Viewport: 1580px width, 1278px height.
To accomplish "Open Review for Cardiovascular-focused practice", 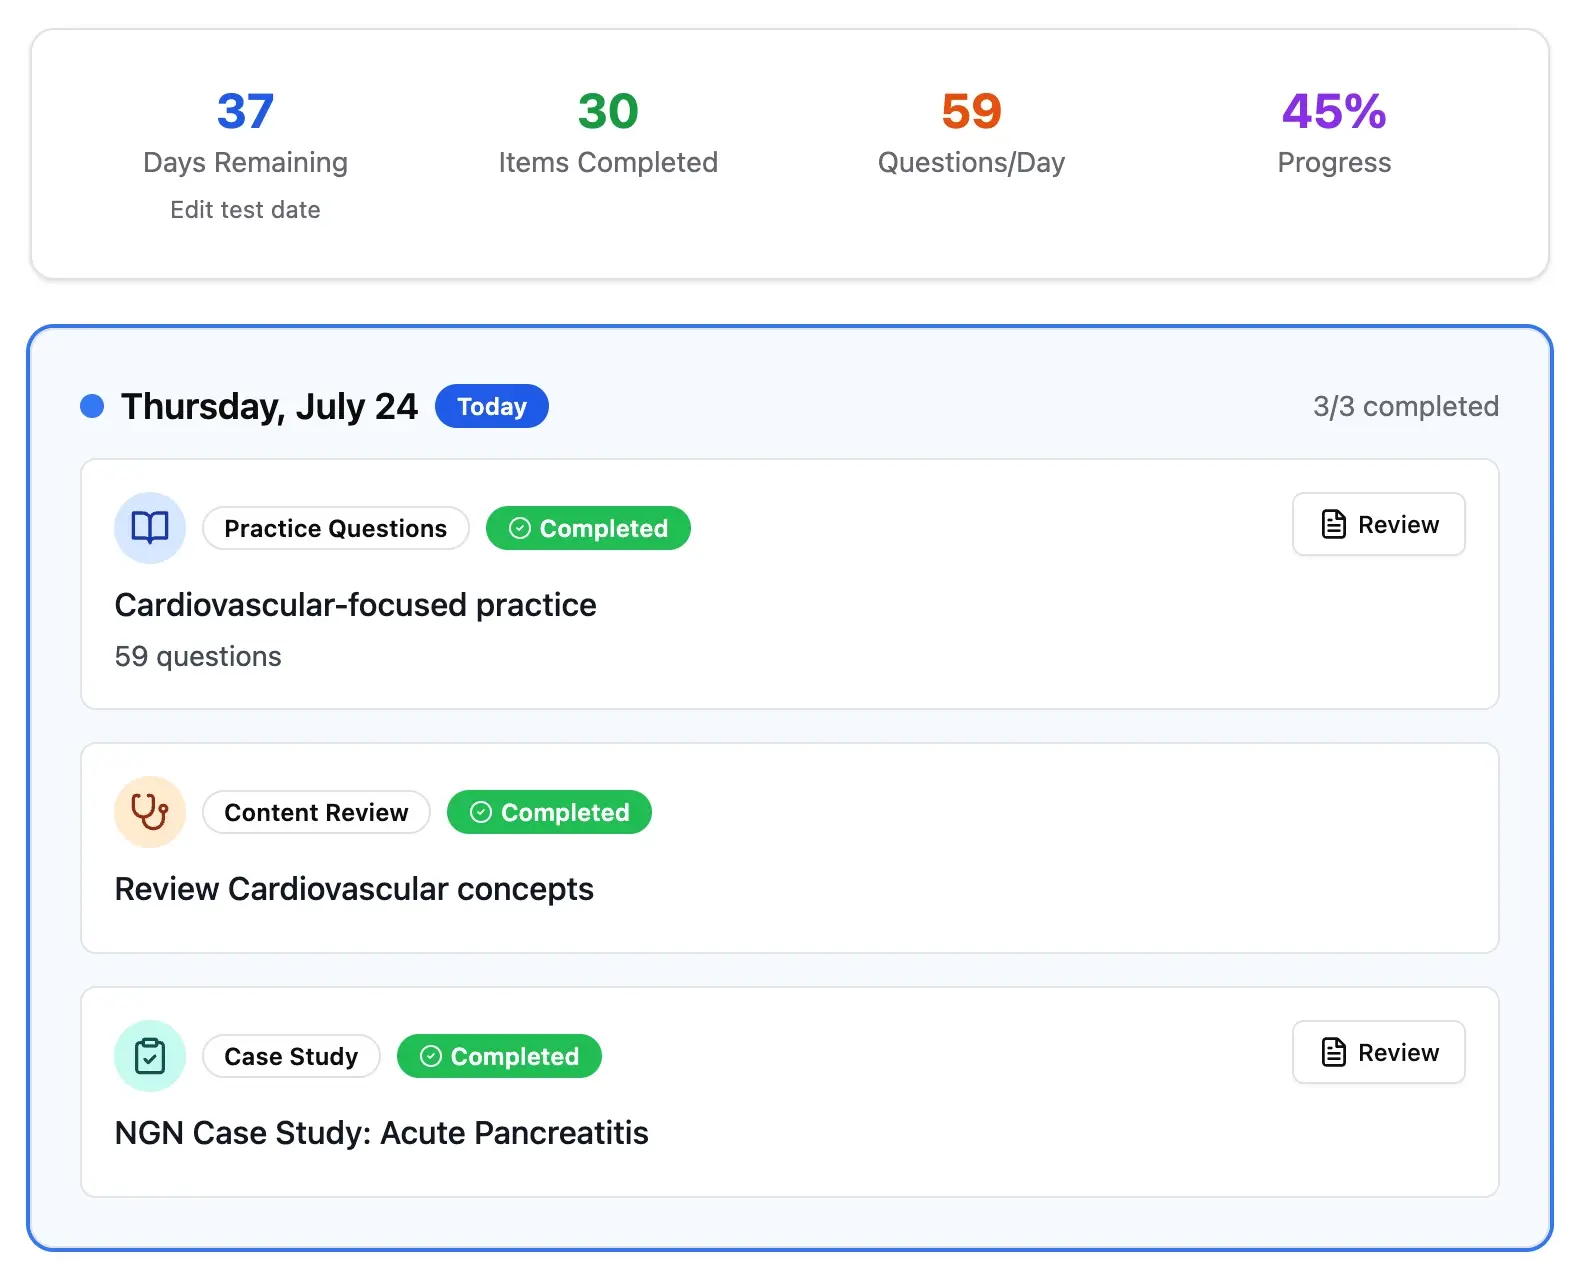I will [x=1378, y=524].
